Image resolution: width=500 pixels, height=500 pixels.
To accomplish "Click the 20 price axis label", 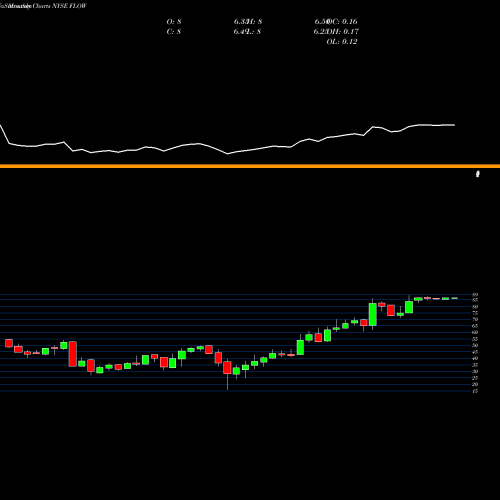I will (475, 384).
